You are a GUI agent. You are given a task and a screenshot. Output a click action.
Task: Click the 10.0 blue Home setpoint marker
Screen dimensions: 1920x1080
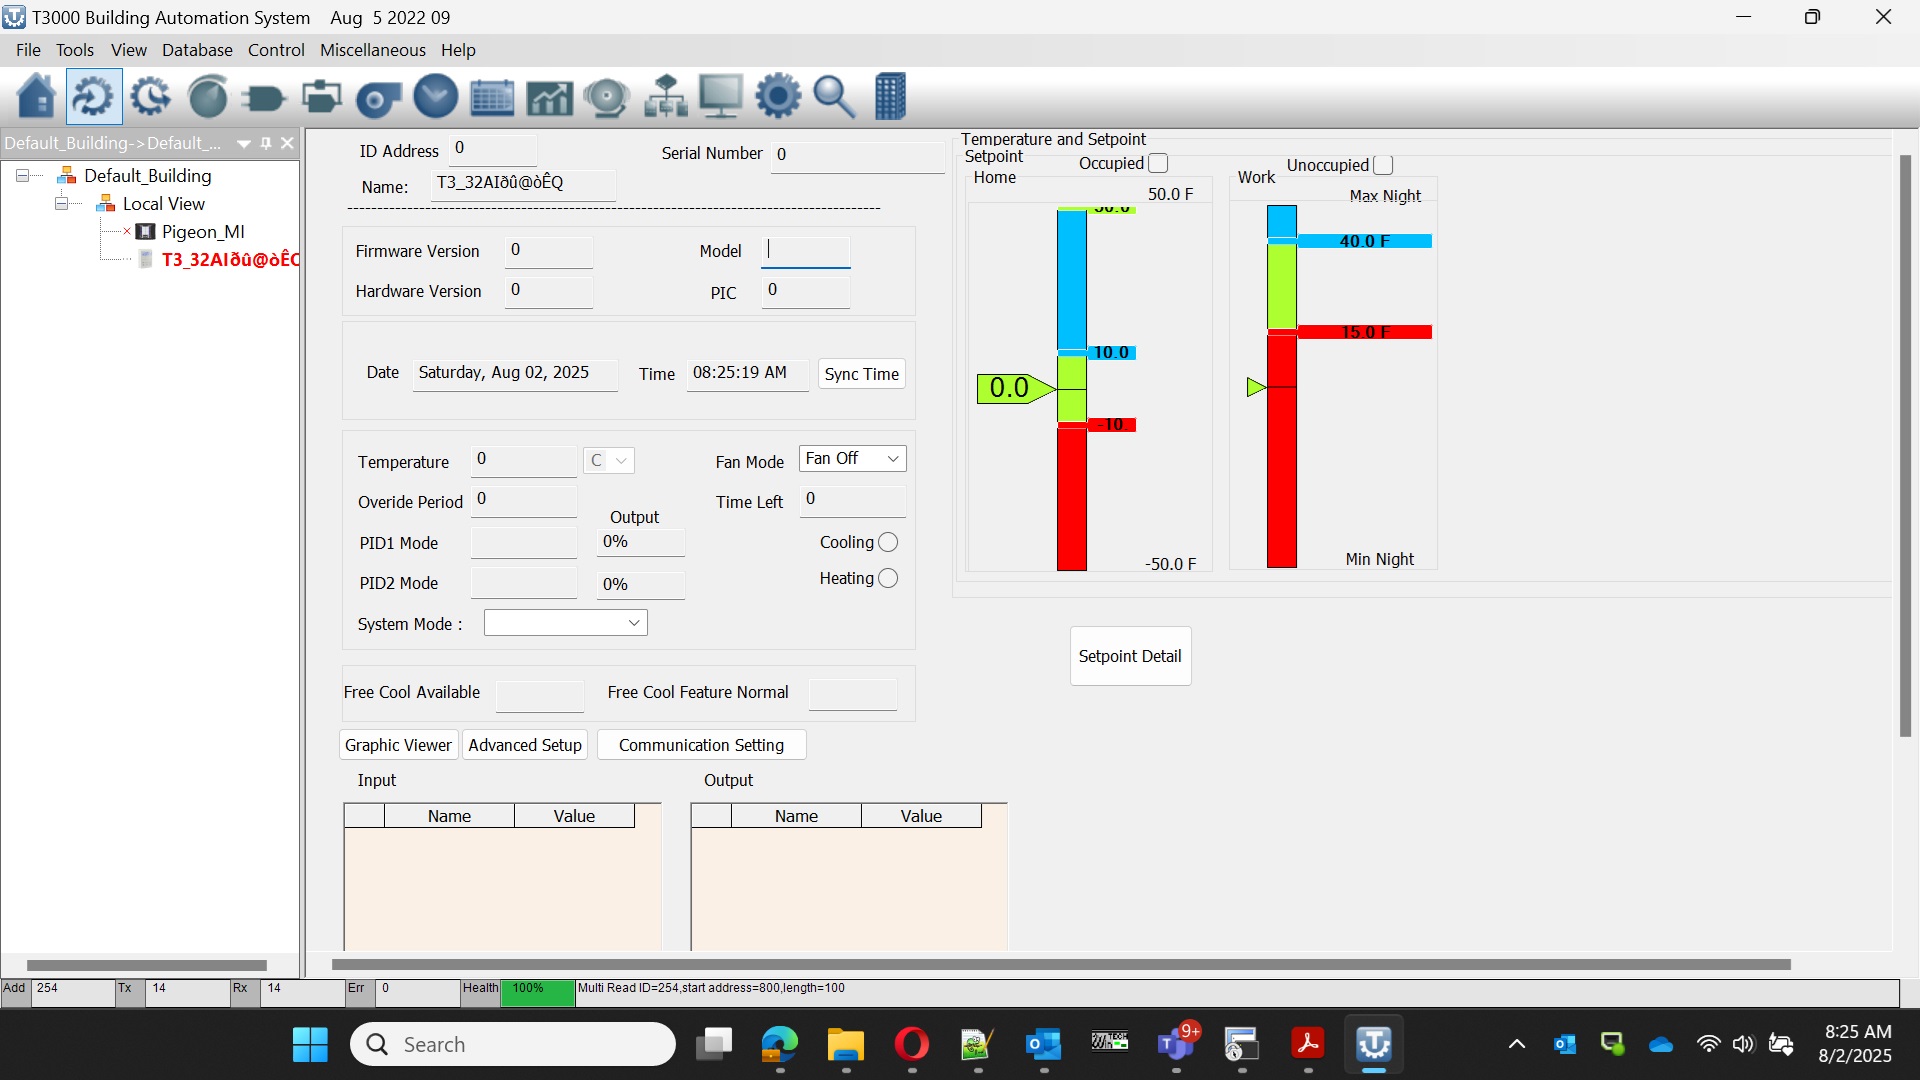pos(1111,352)
